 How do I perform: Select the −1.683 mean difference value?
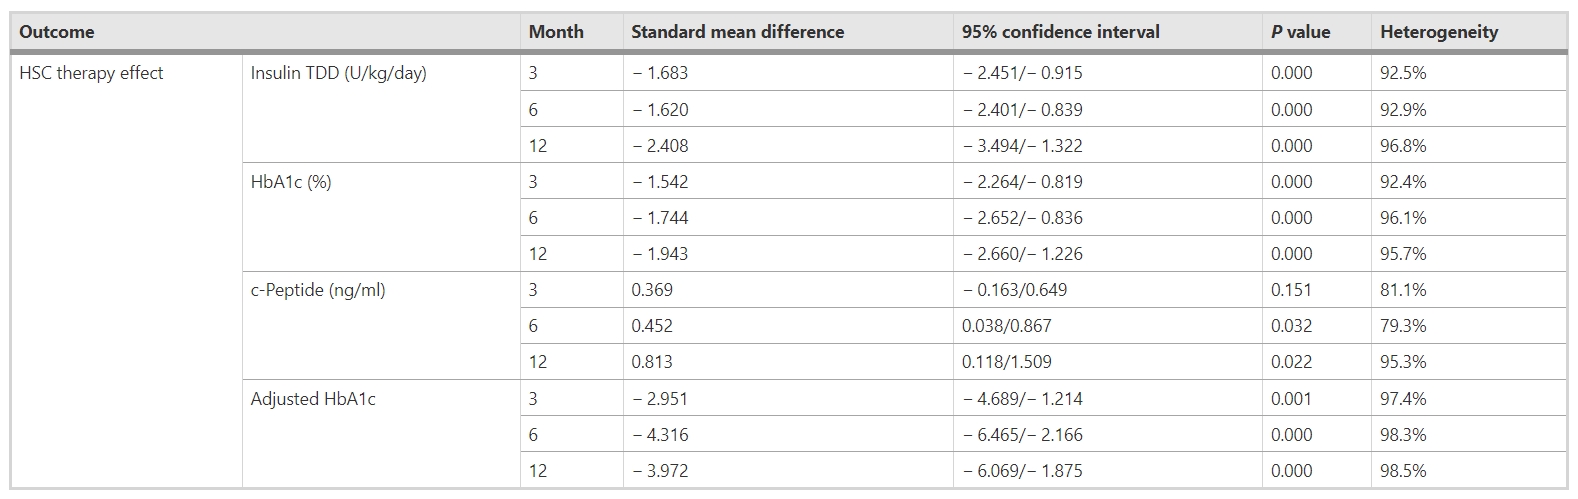[660, 73]
